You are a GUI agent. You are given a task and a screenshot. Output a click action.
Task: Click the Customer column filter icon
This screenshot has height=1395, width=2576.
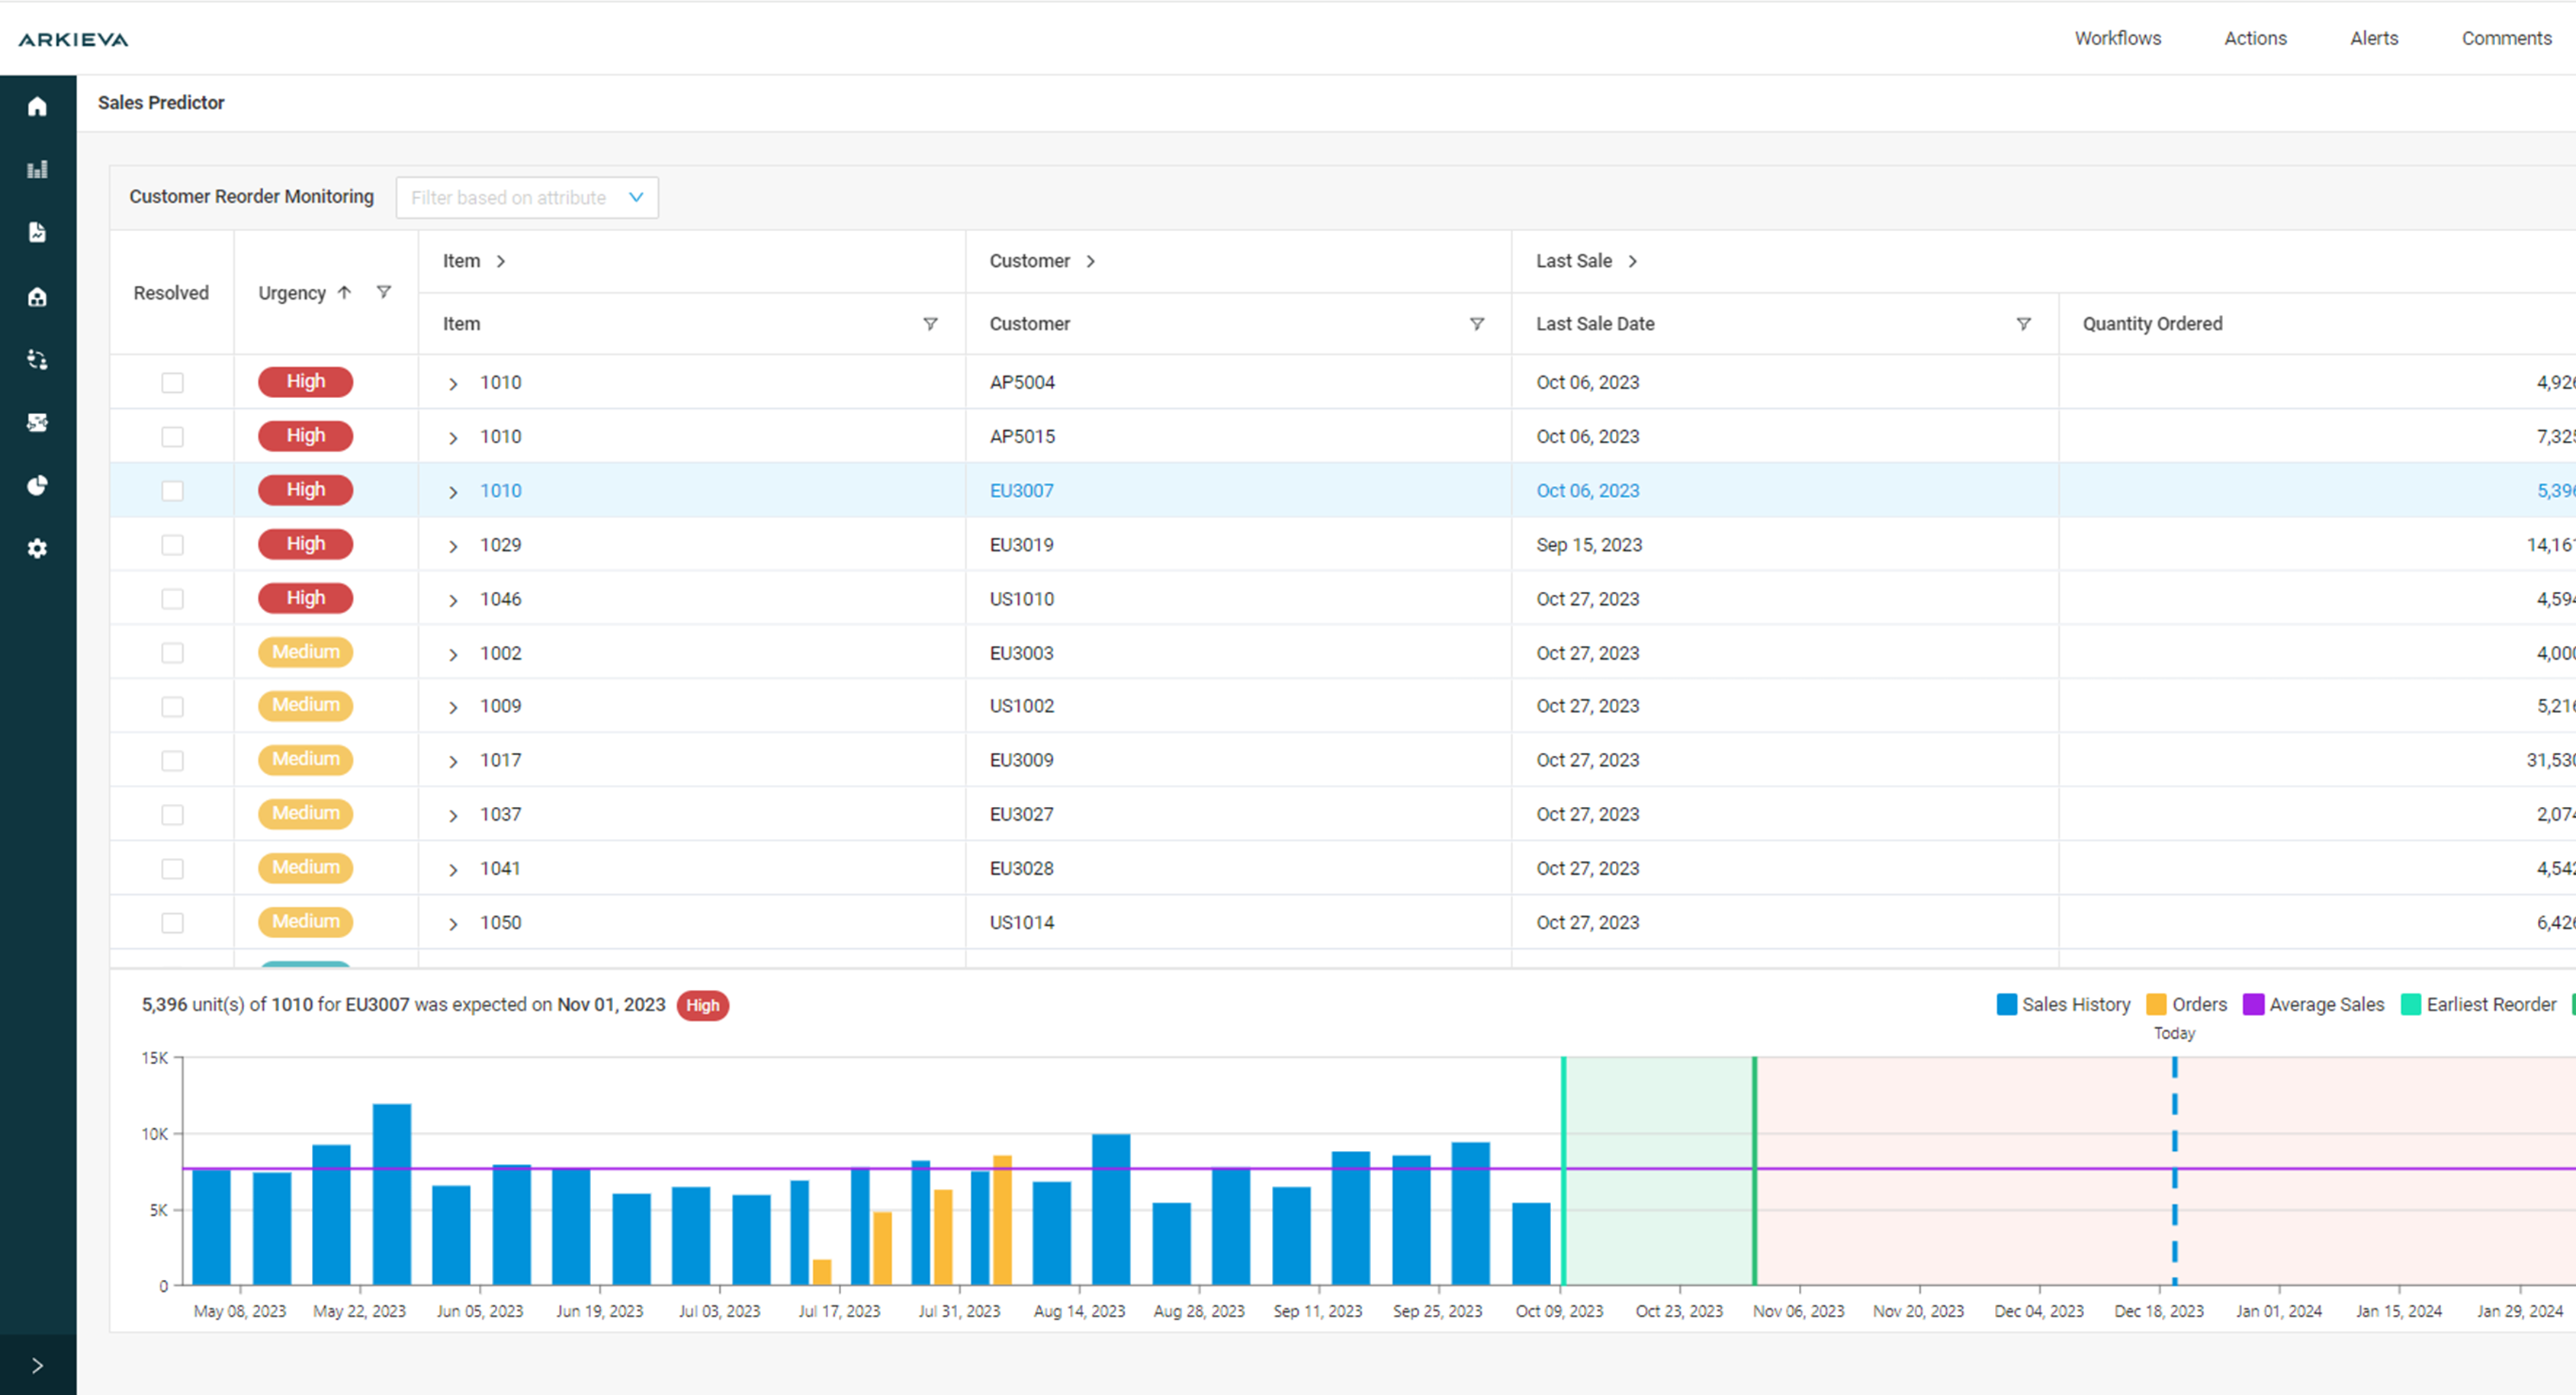(x=1476, y=324)
